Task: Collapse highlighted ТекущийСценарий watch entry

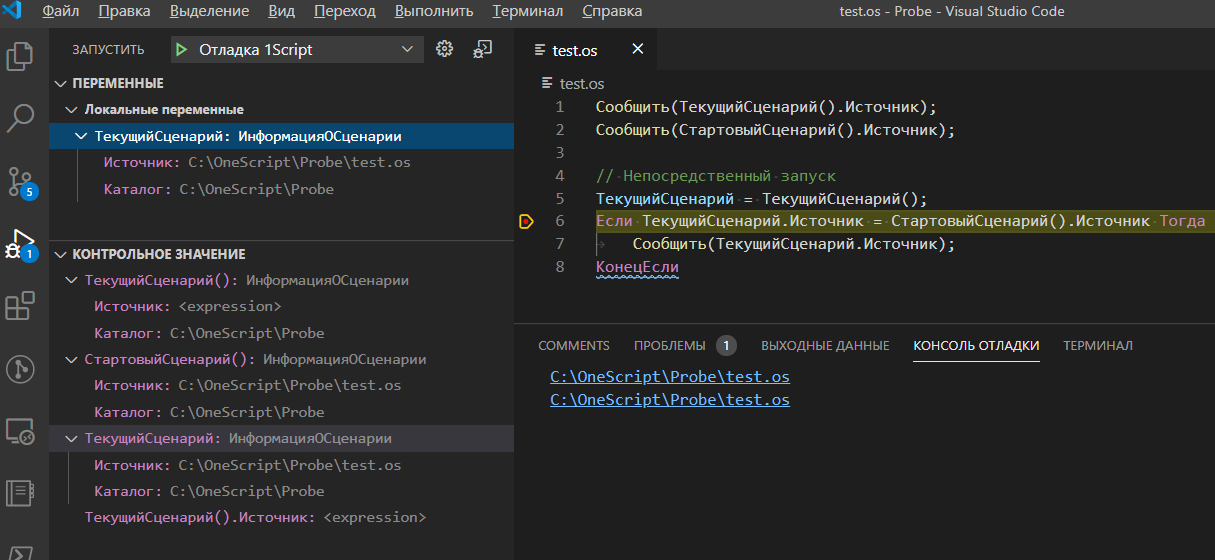Action: [70, 438]
